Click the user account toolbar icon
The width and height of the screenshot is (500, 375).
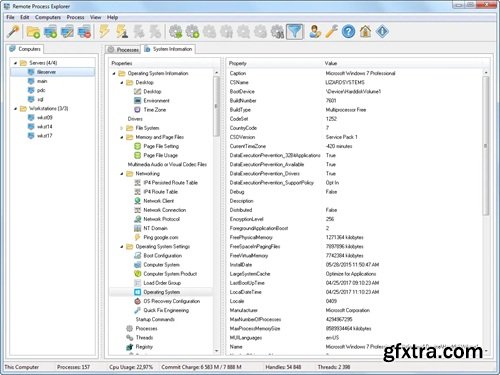315,32
